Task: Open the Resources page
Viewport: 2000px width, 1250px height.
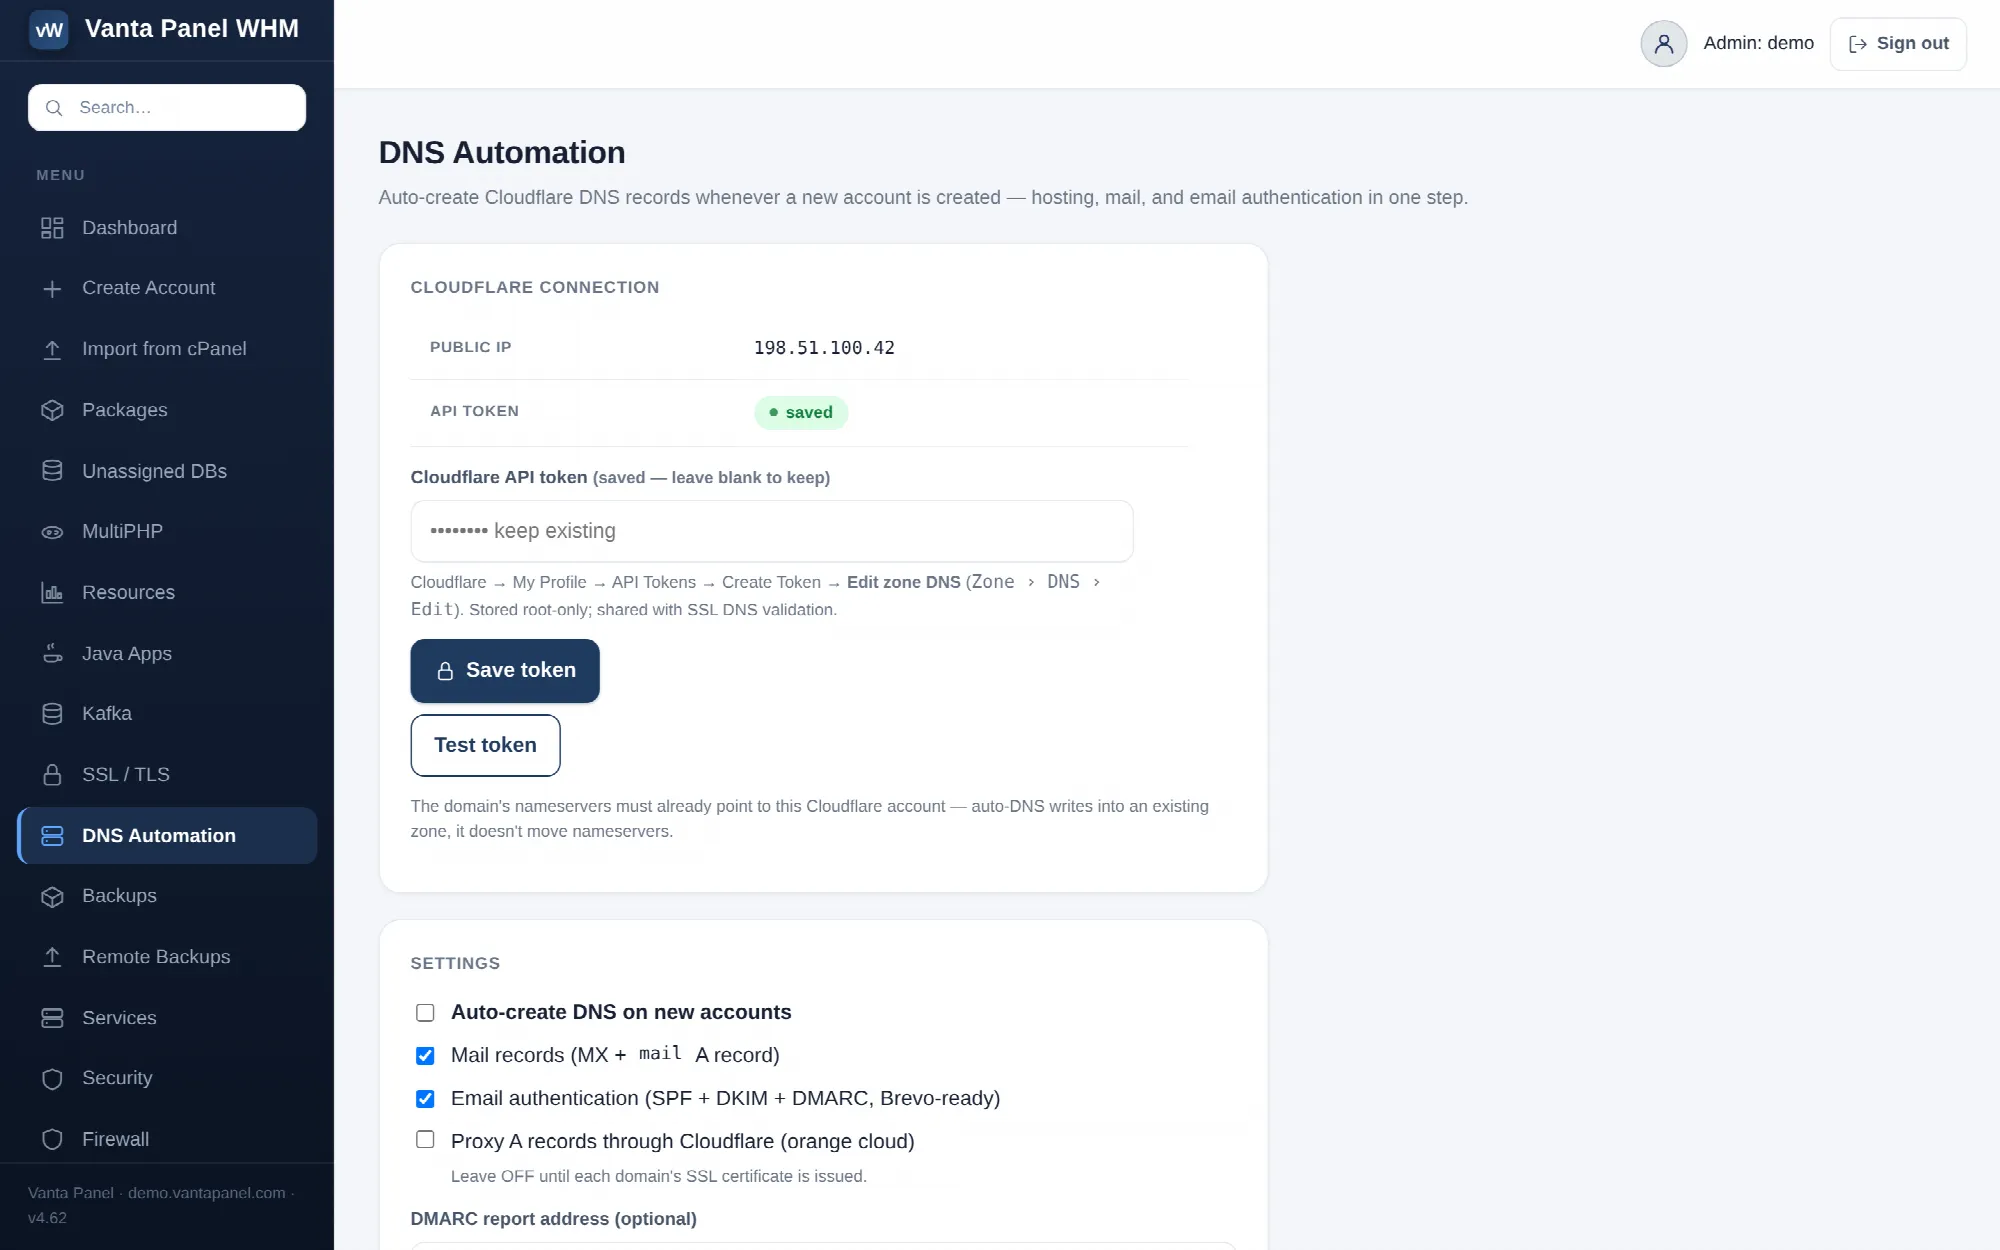Action: pyautogui.click(x=167, y=592)
